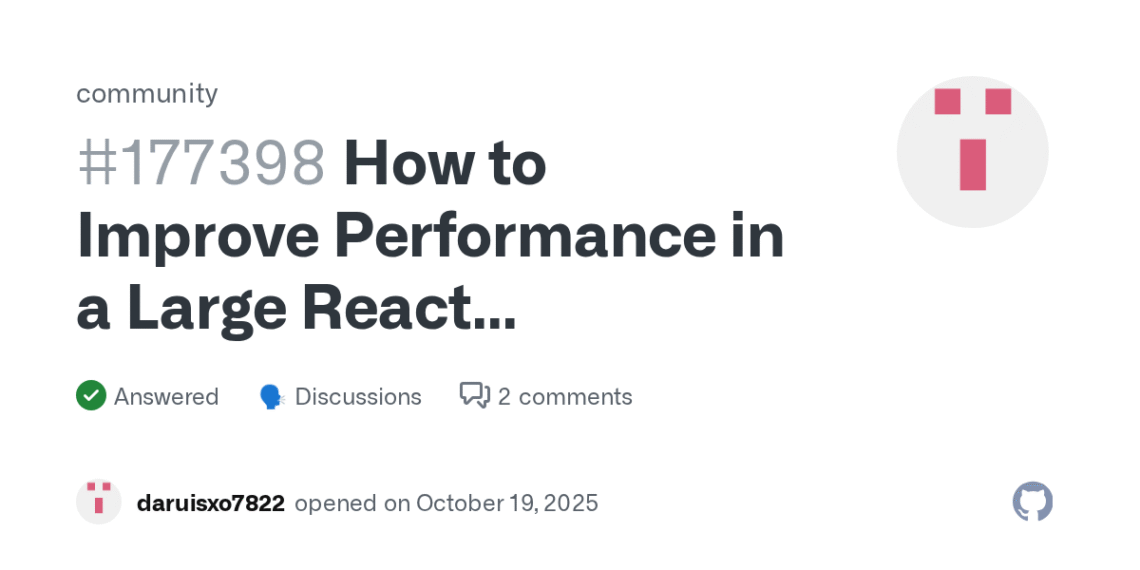Open the community category label

[x=147, y=93]
